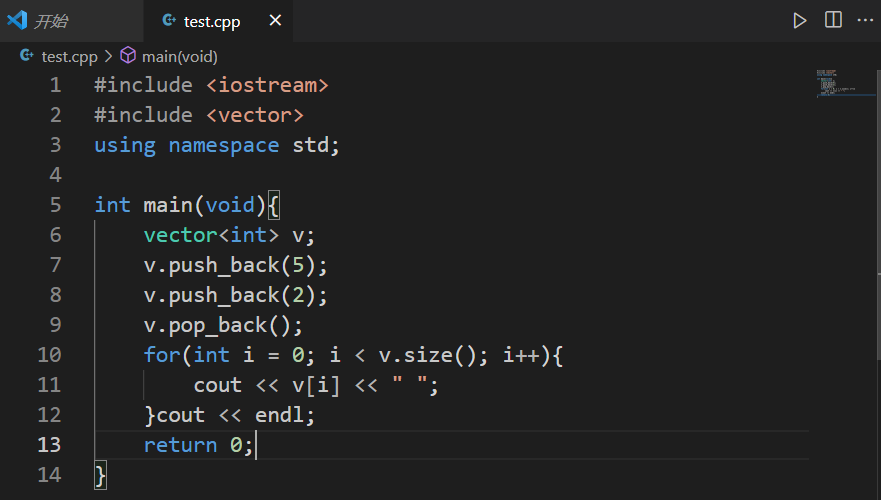Click the C++ file icon in breadcrumb
This screenshot has width=881, height=500.
click(27, 56)
